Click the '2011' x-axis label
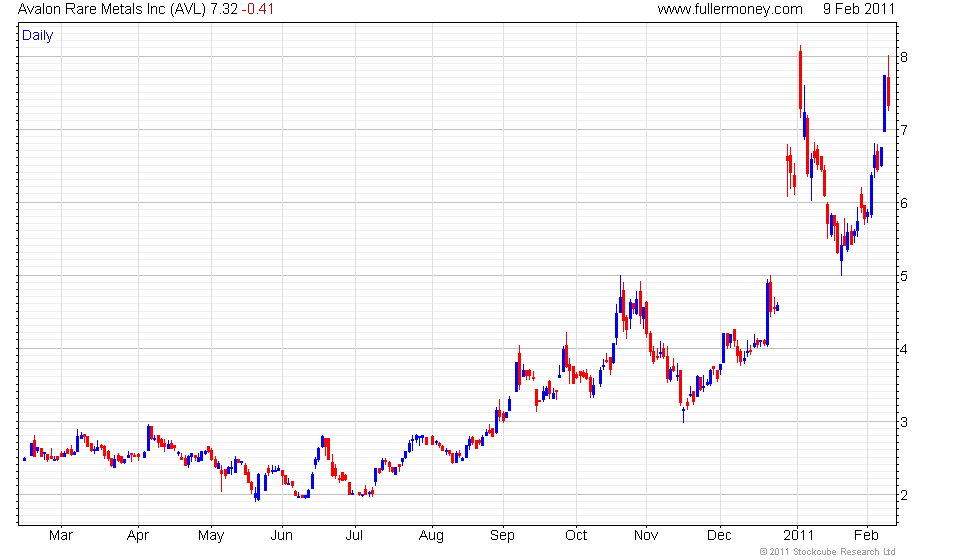980x560 pixels. (x=799, y=536)
